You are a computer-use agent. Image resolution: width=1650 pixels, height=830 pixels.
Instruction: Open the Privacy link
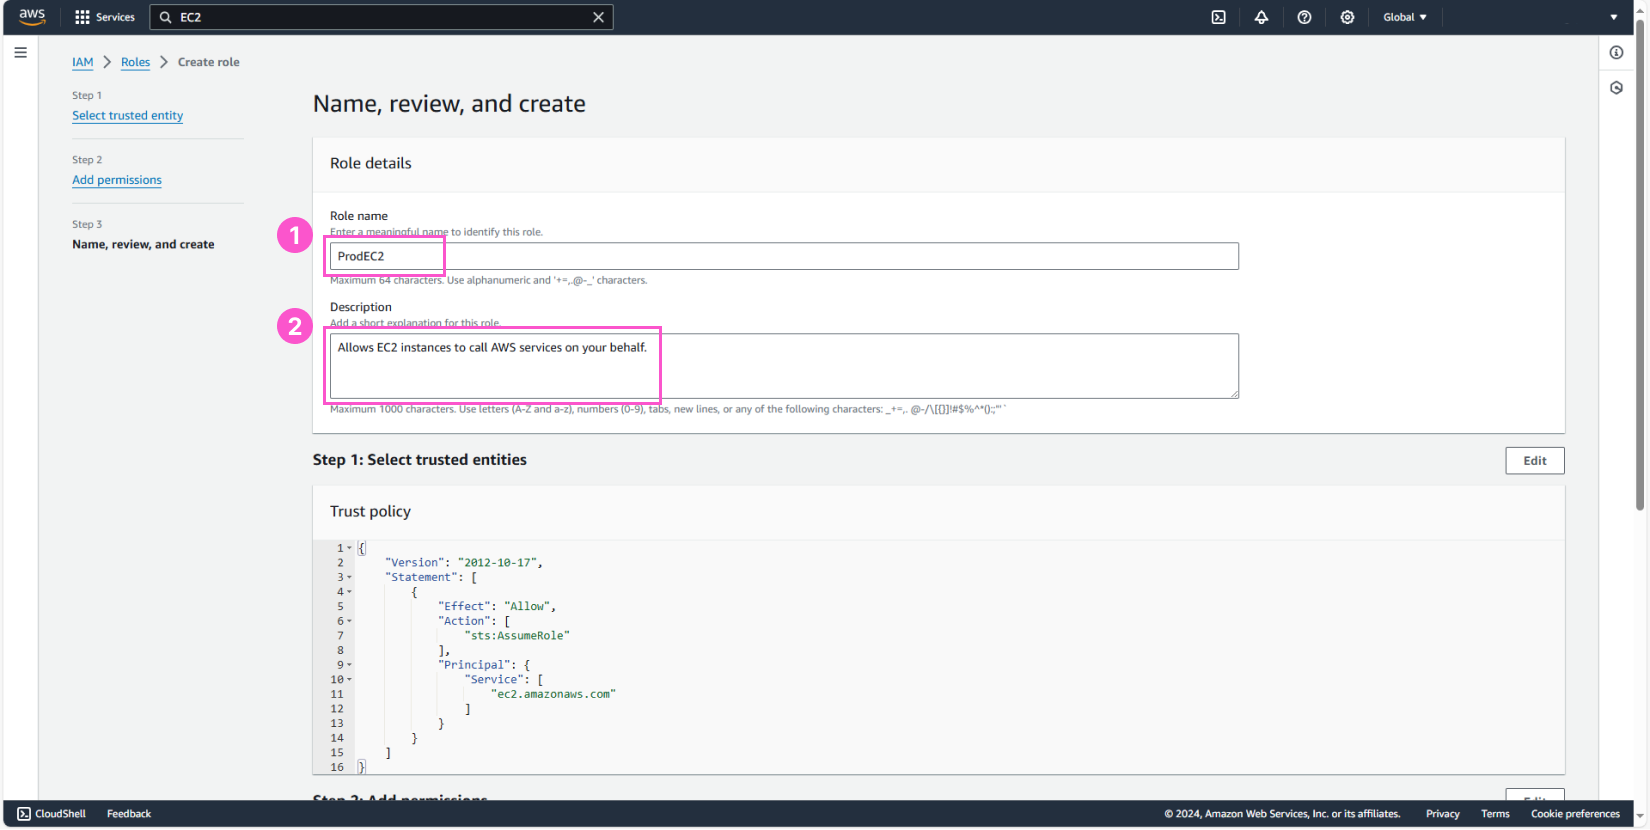(x=1442, y=814)
